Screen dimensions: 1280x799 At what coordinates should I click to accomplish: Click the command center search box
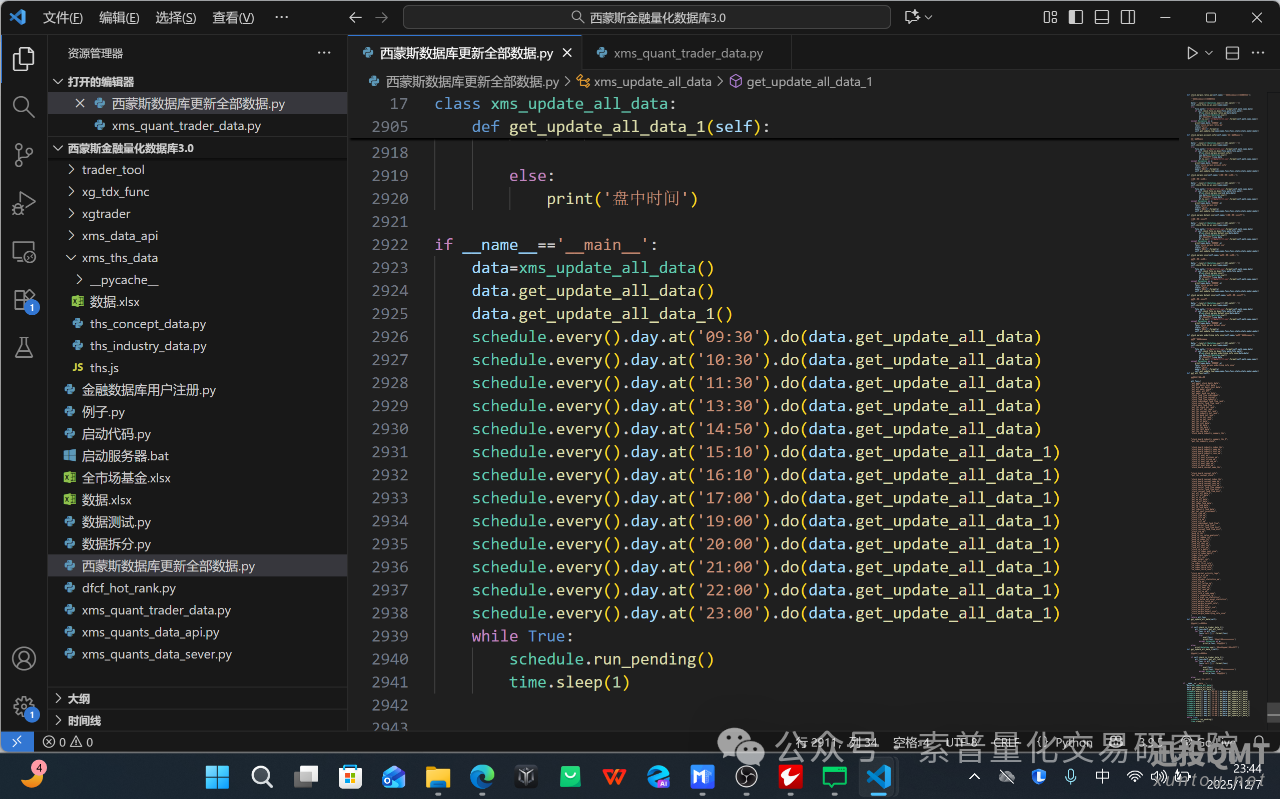(646, 17)
